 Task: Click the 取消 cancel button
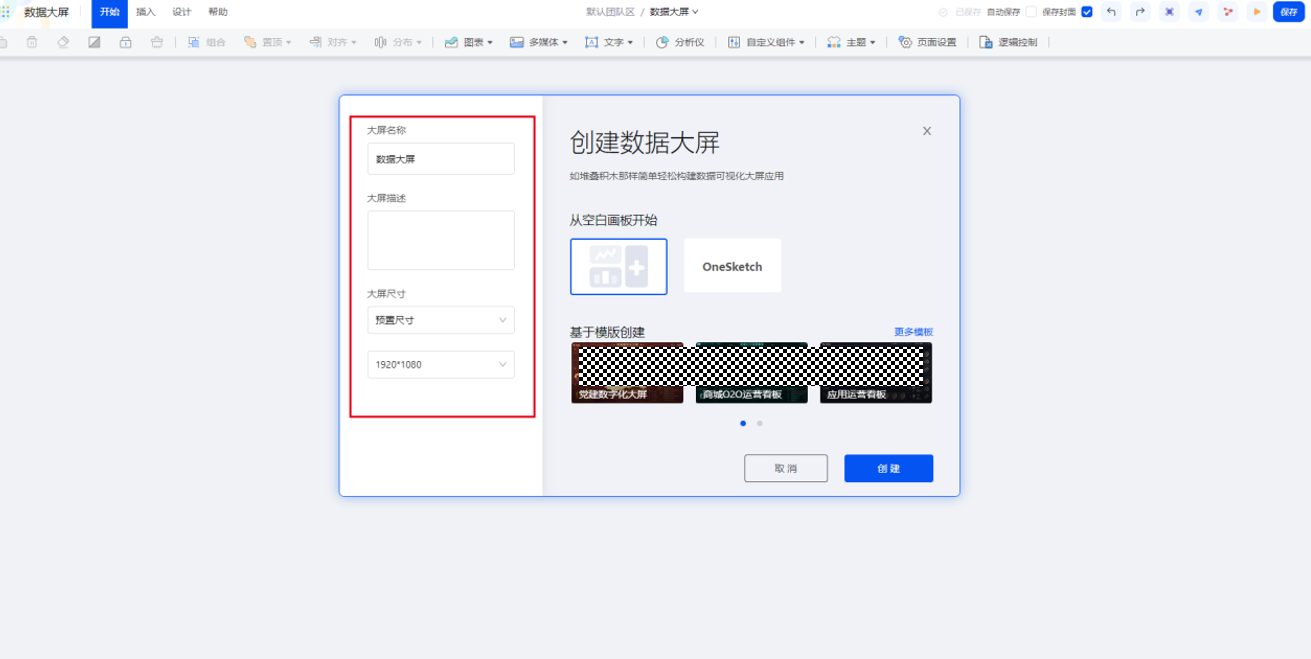pos(786,469)
